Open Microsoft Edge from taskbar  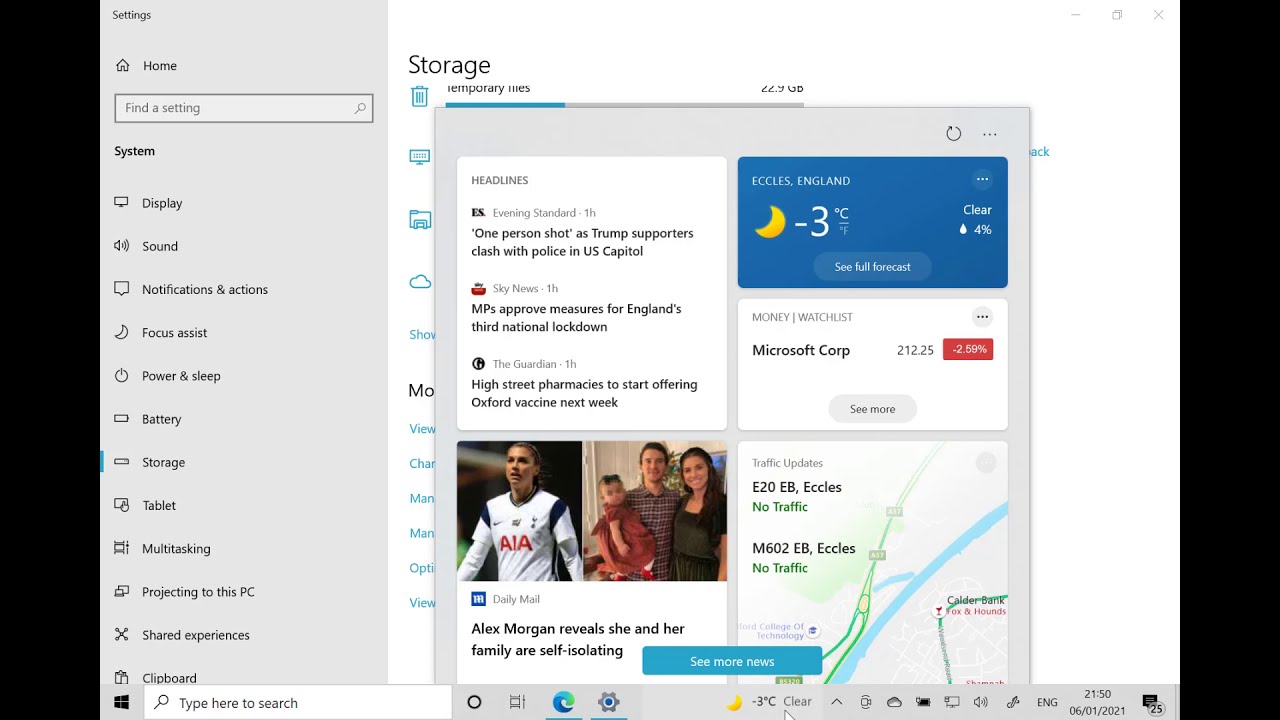563,702
